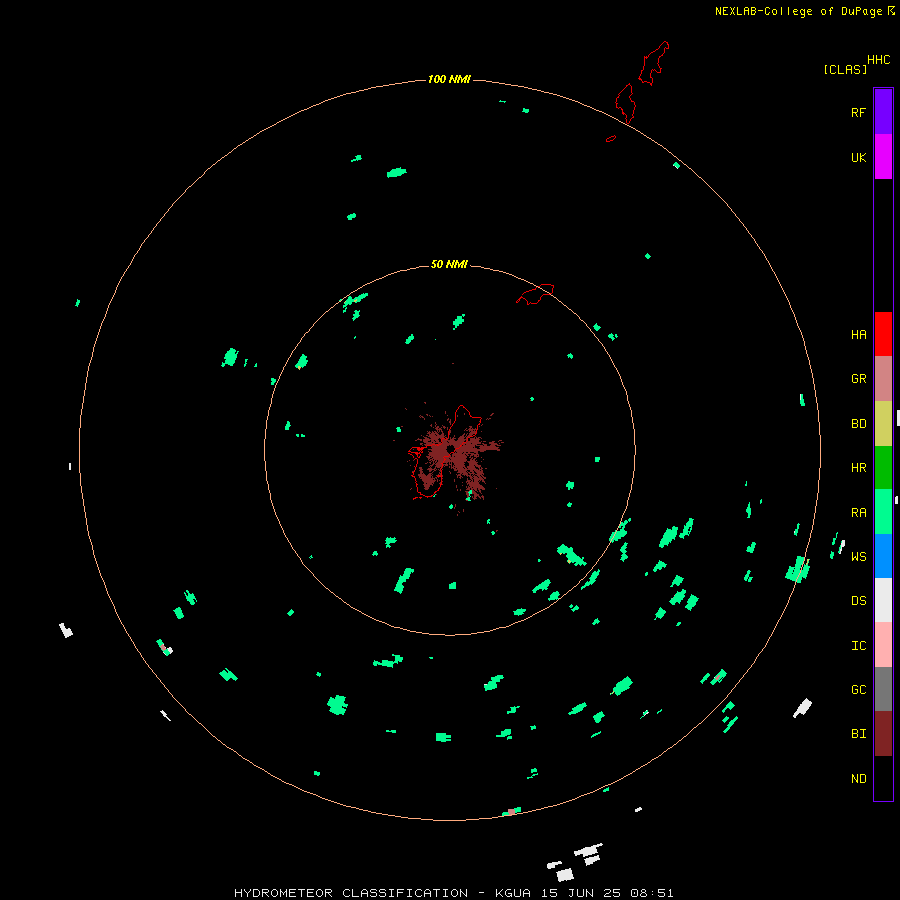Click the white DS legend color swatch
900x900 pixels.
tap(883, 600)
